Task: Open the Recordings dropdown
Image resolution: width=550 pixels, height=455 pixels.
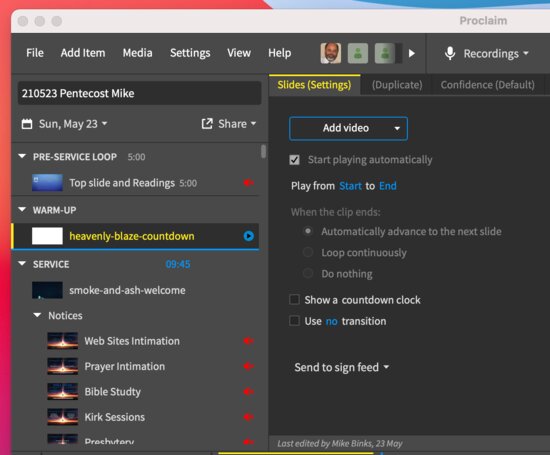Action: pos(496,54)
